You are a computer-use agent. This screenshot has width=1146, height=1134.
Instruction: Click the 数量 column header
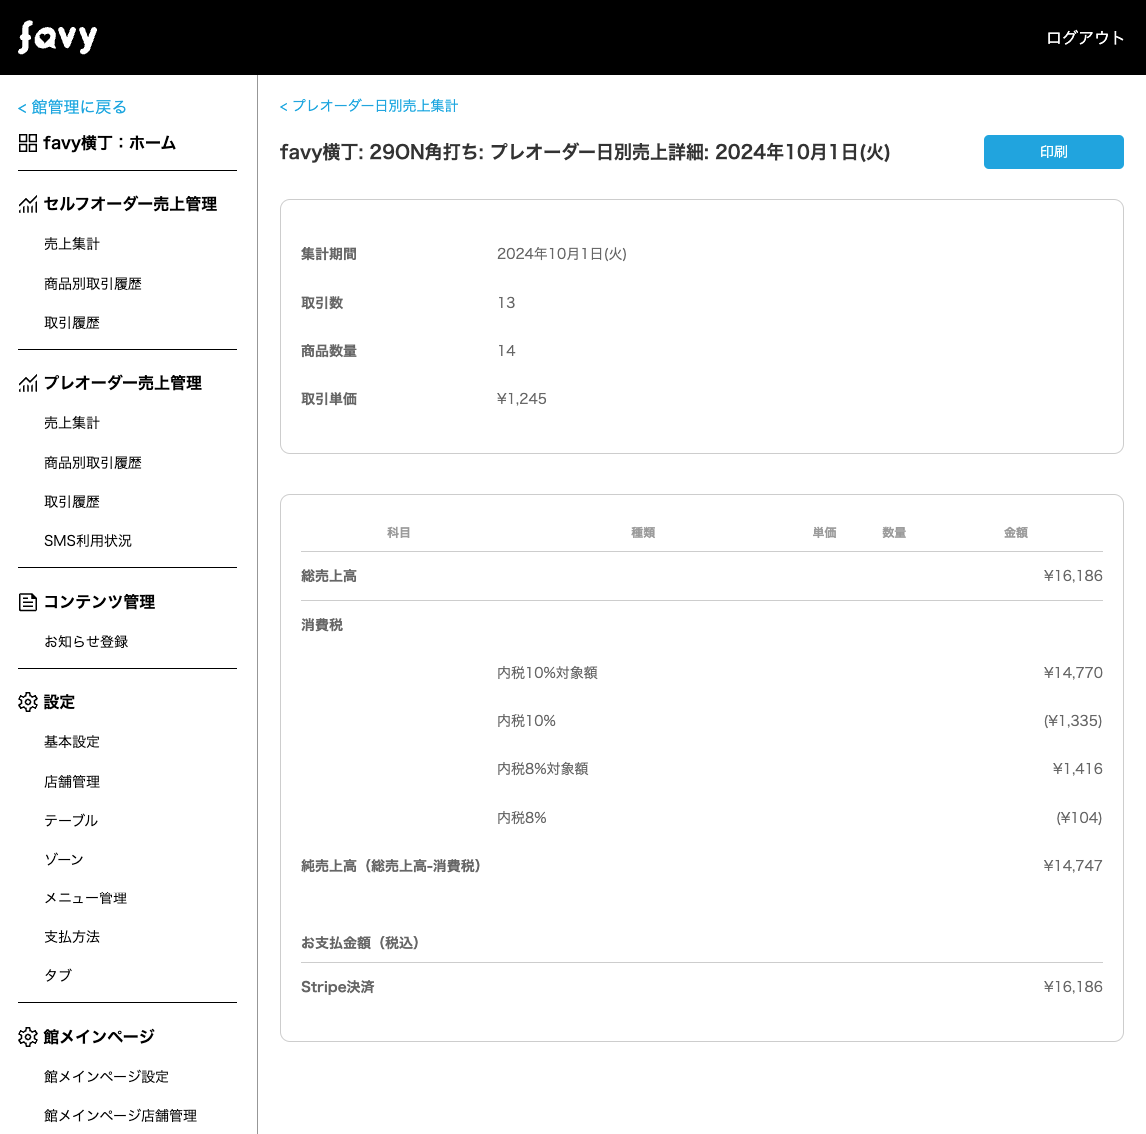894,533
